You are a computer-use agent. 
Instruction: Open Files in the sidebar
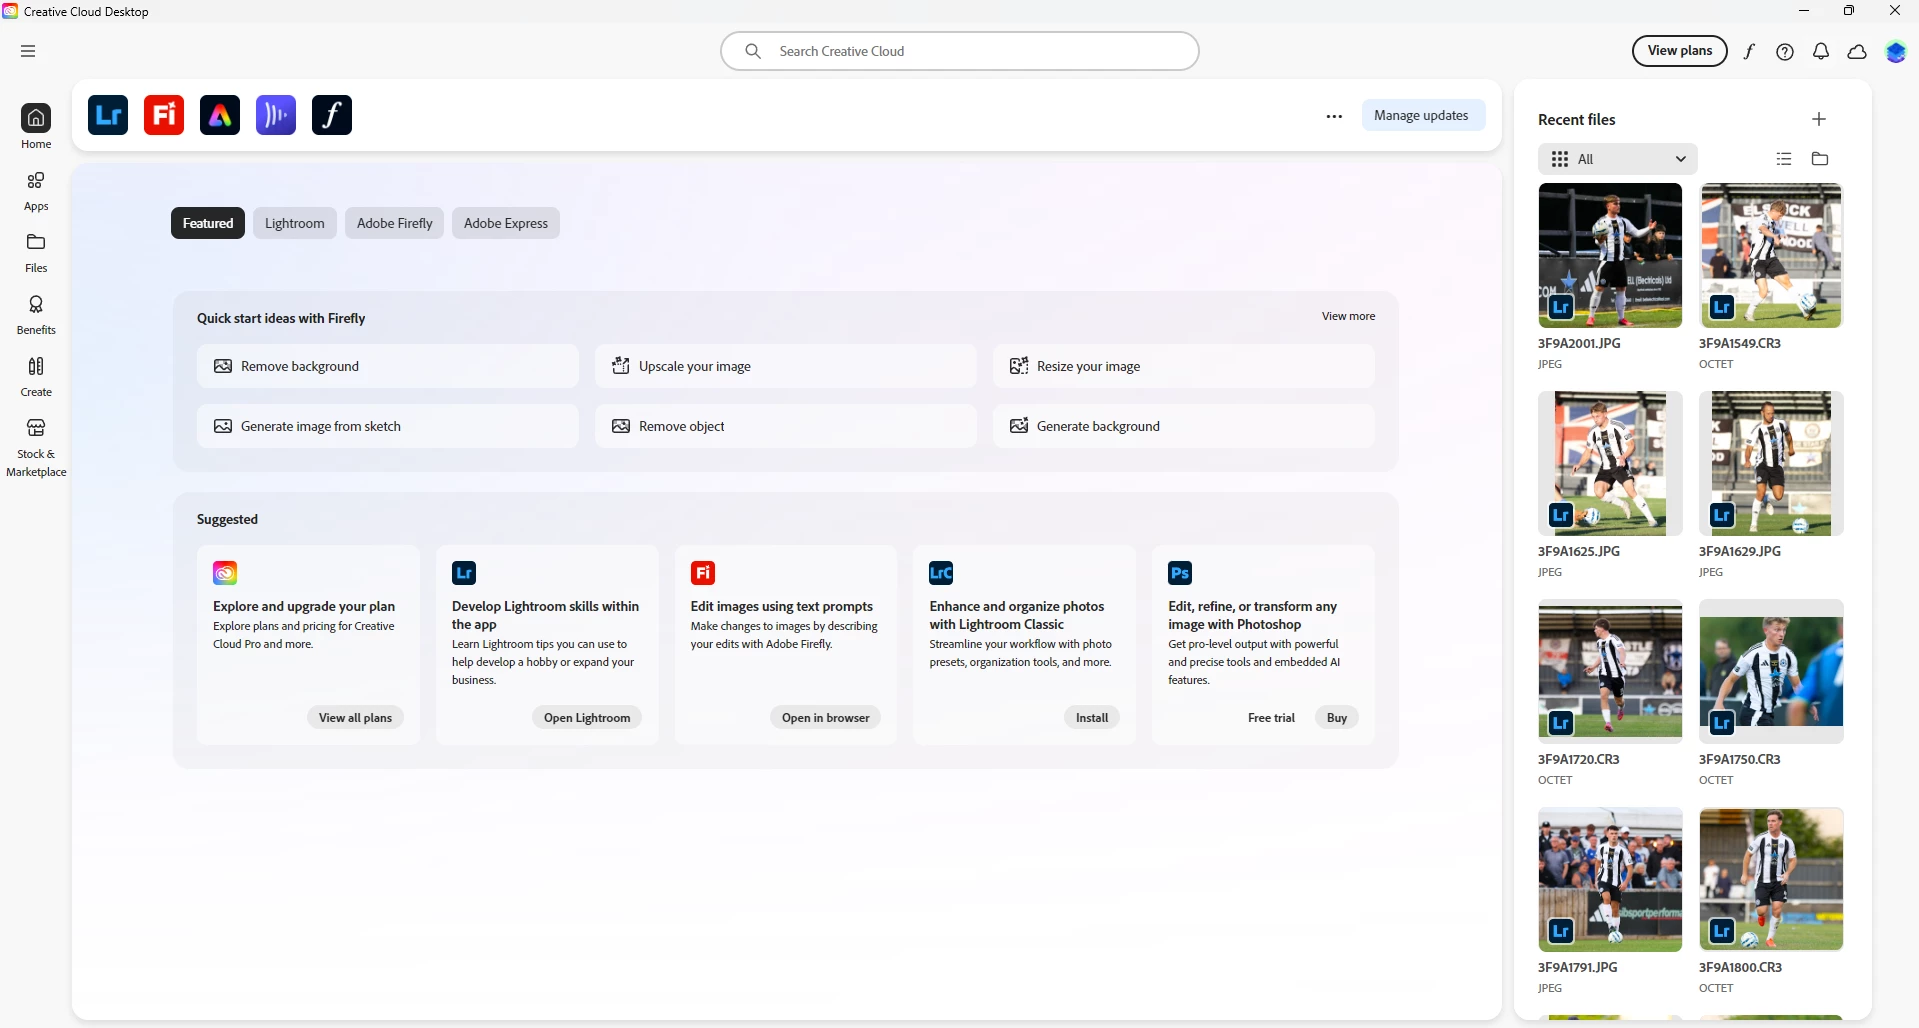coord(36,253)
